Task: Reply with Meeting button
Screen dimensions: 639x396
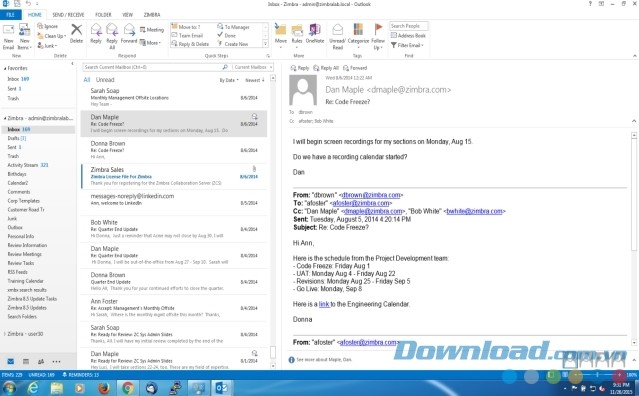Action: (x=152, y=29)
